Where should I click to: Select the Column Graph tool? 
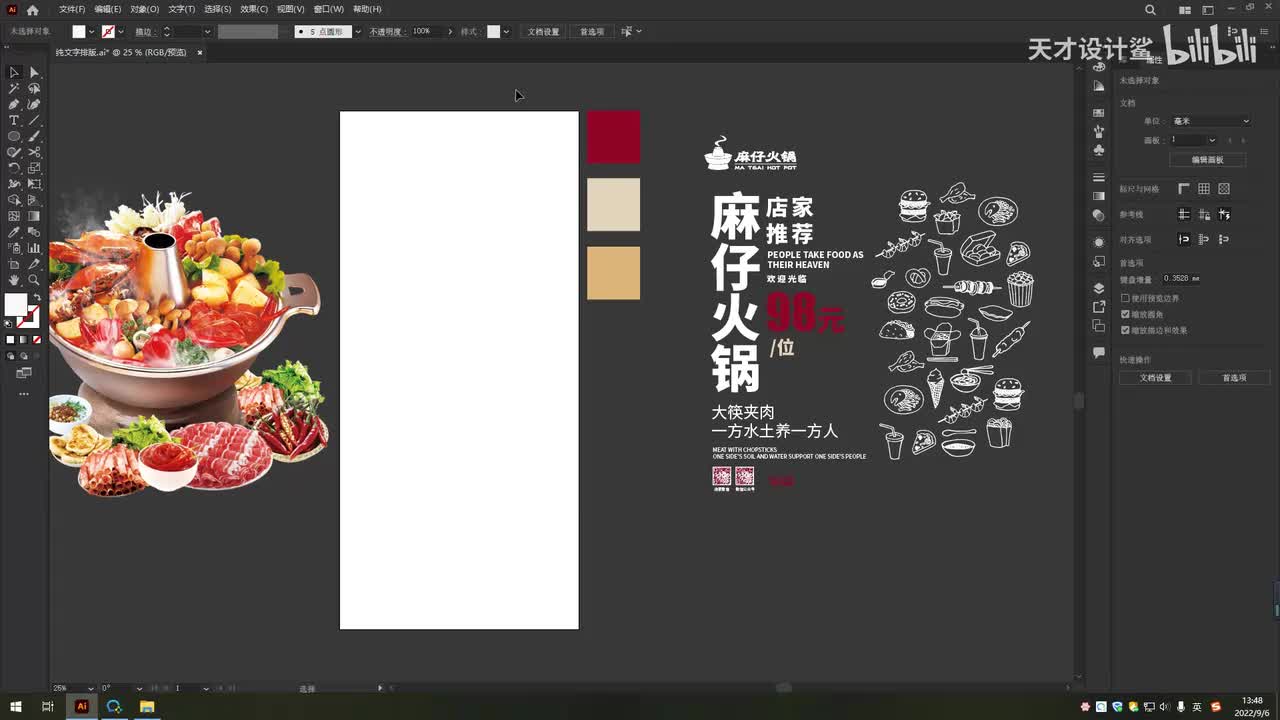point(34,248)
